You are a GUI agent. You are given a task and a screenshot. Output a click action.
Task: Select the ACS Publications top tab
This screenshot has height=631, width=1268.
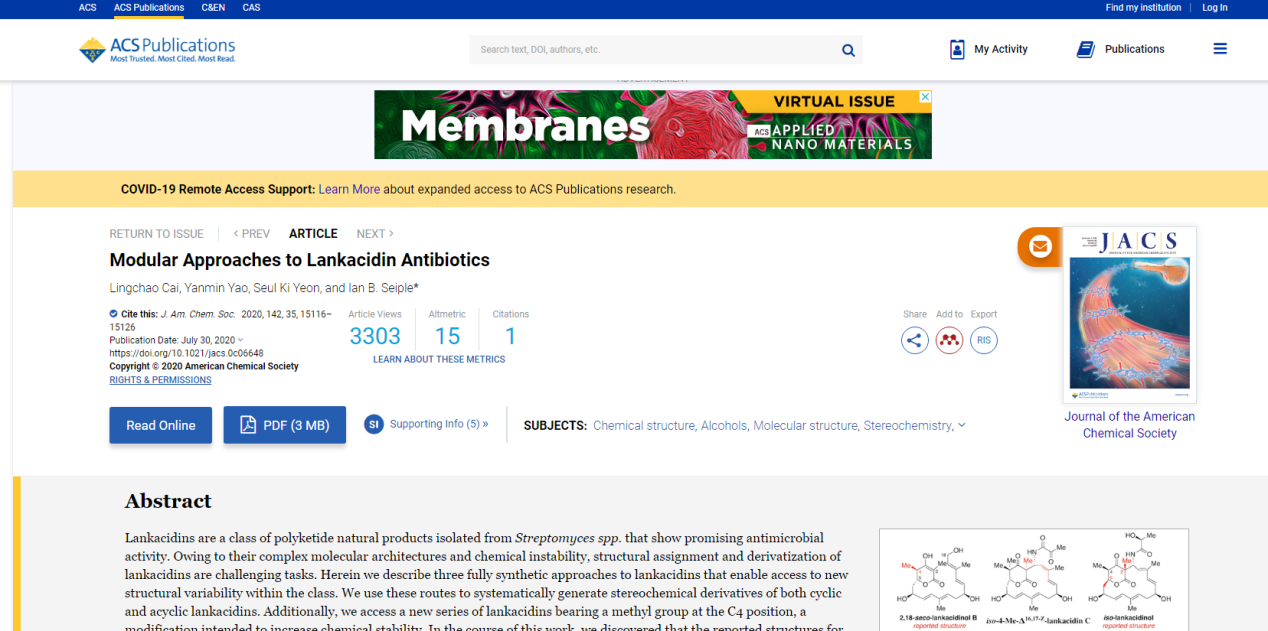(x=149, y=8)
